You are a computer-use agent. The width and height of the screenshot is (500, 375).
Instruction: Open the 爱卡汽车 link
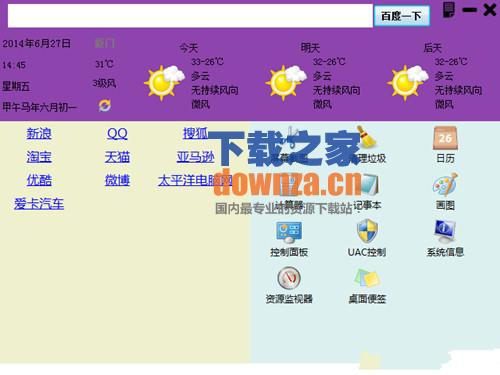click(x=39, y=204)
